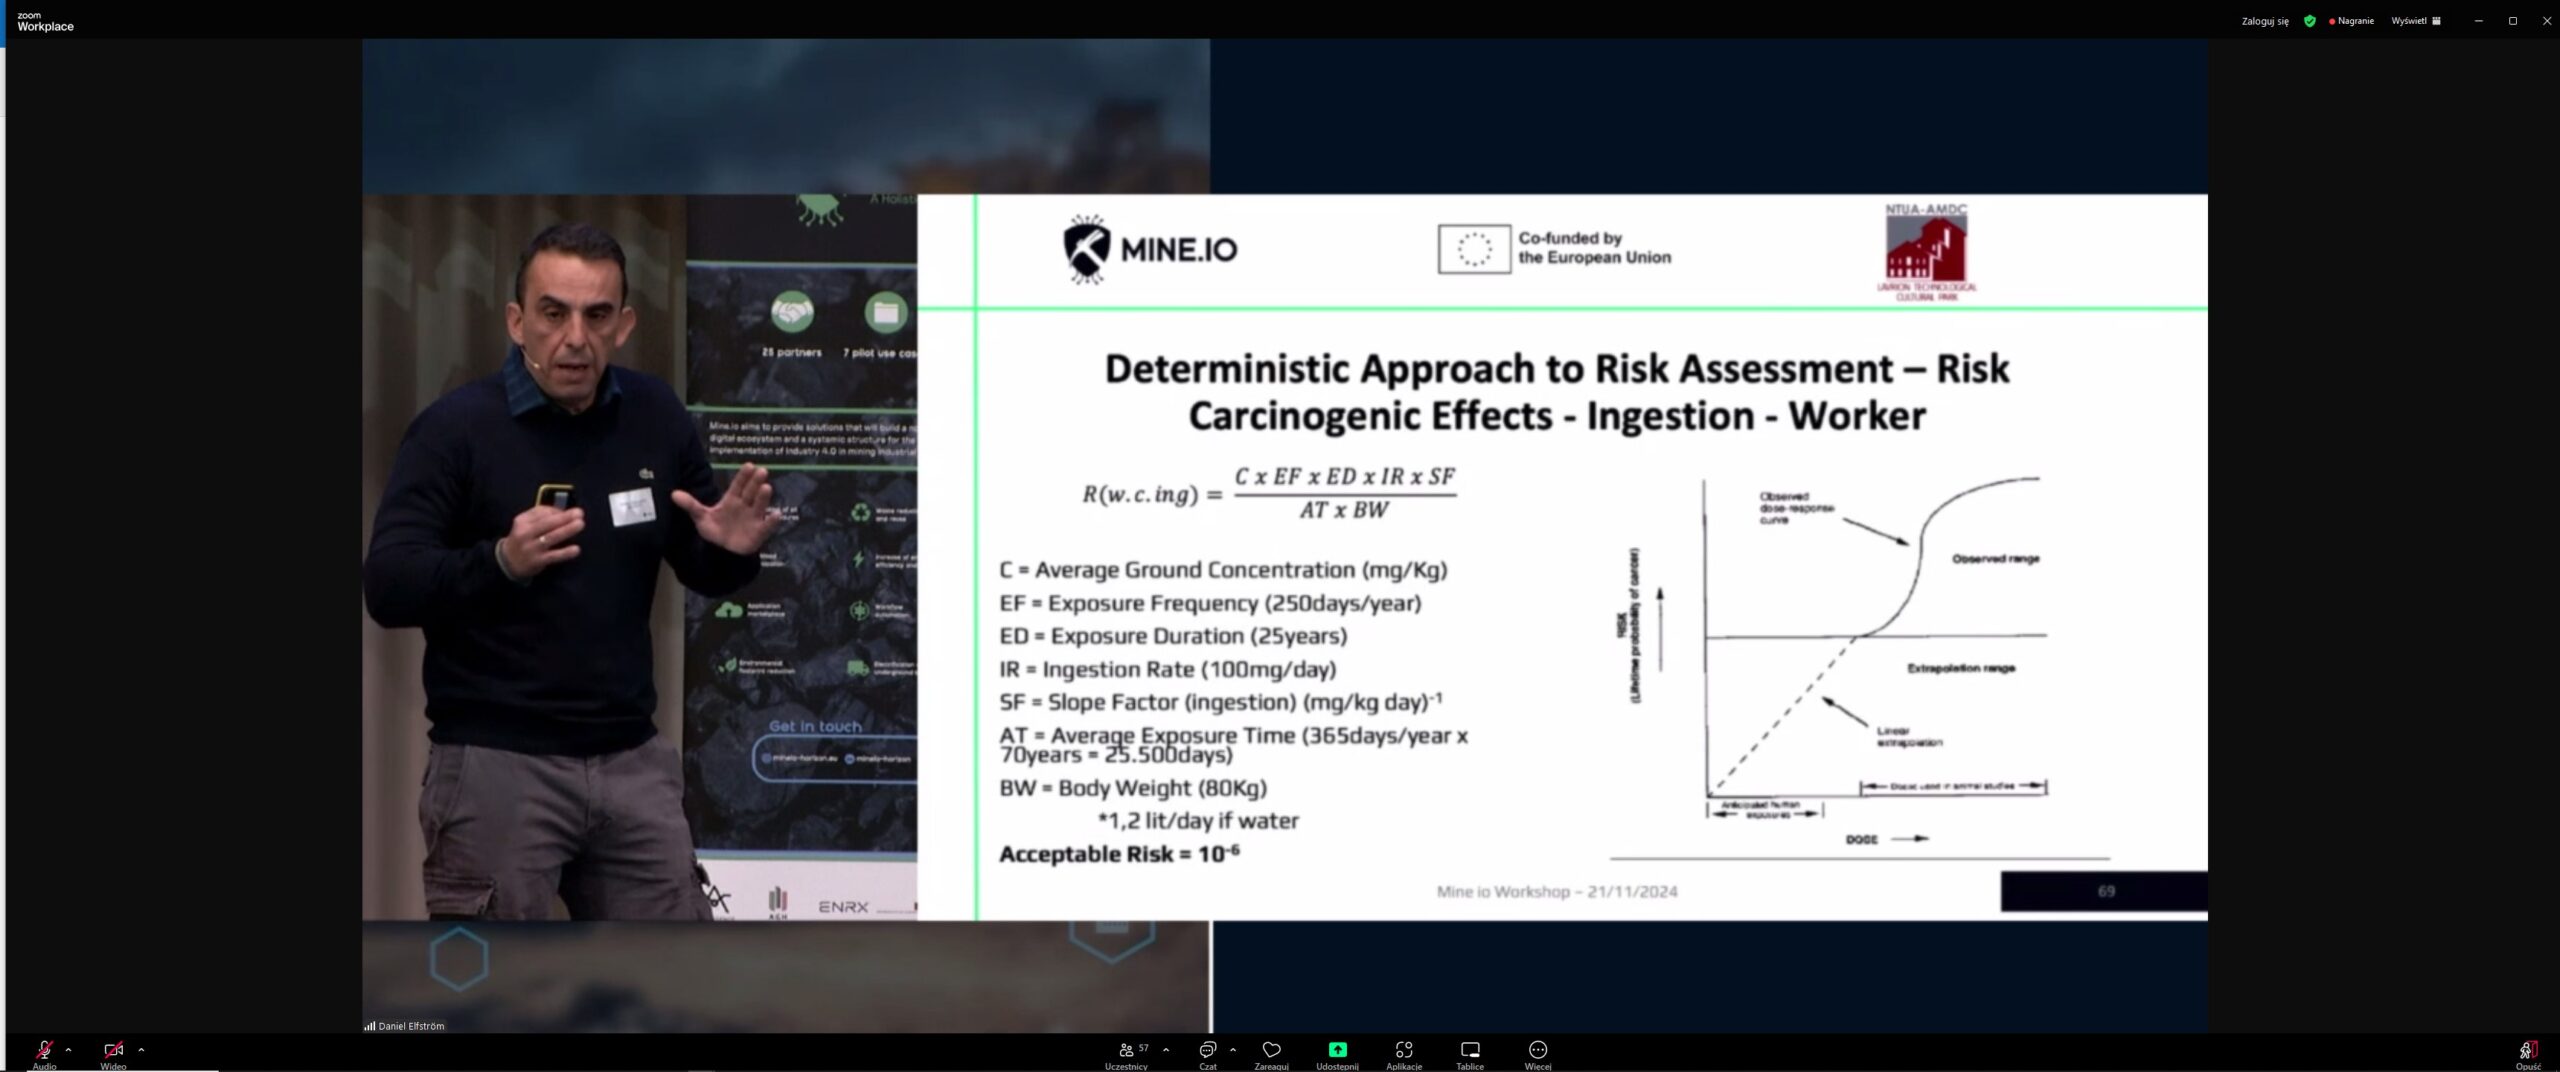Open the Tablice whiteboards icon
This screenshot has width=2560, height=1072.
pos(1470,1050)
